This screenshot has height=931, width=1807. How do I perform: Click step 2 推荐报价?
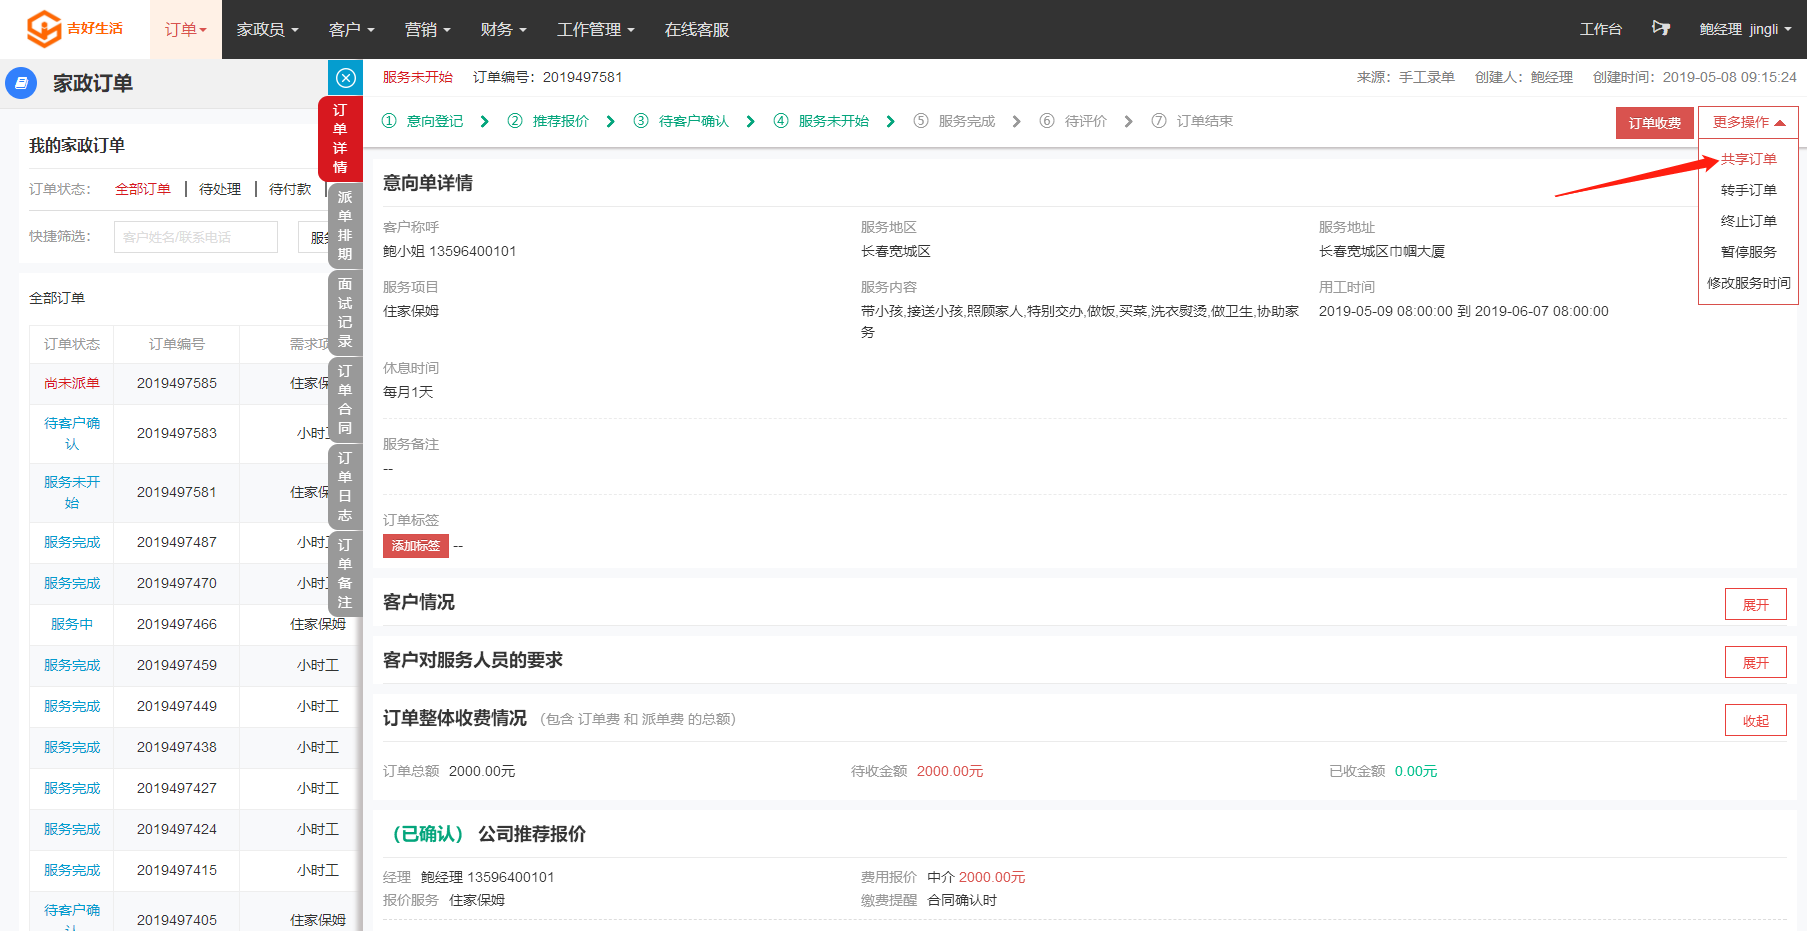(549, 121)
